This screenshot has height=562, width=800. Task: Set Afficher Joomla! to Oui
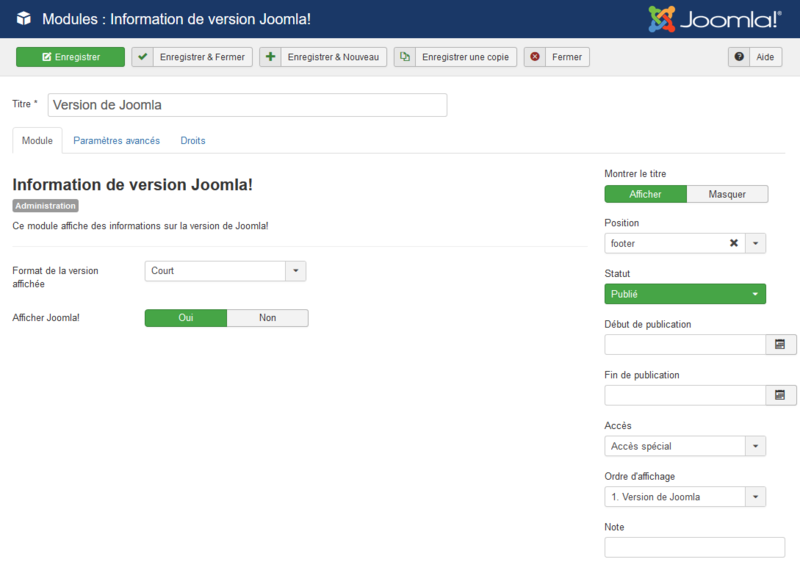186,318
